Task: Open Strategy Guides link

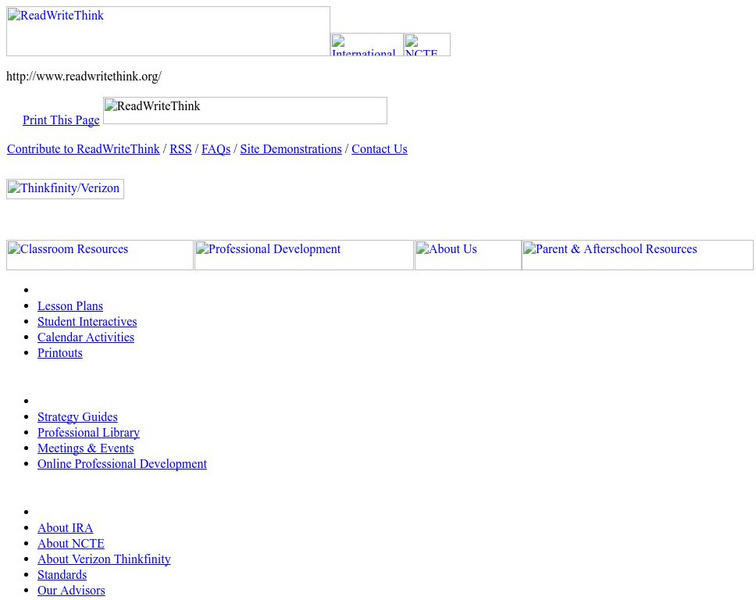Action: coord(78,417)
